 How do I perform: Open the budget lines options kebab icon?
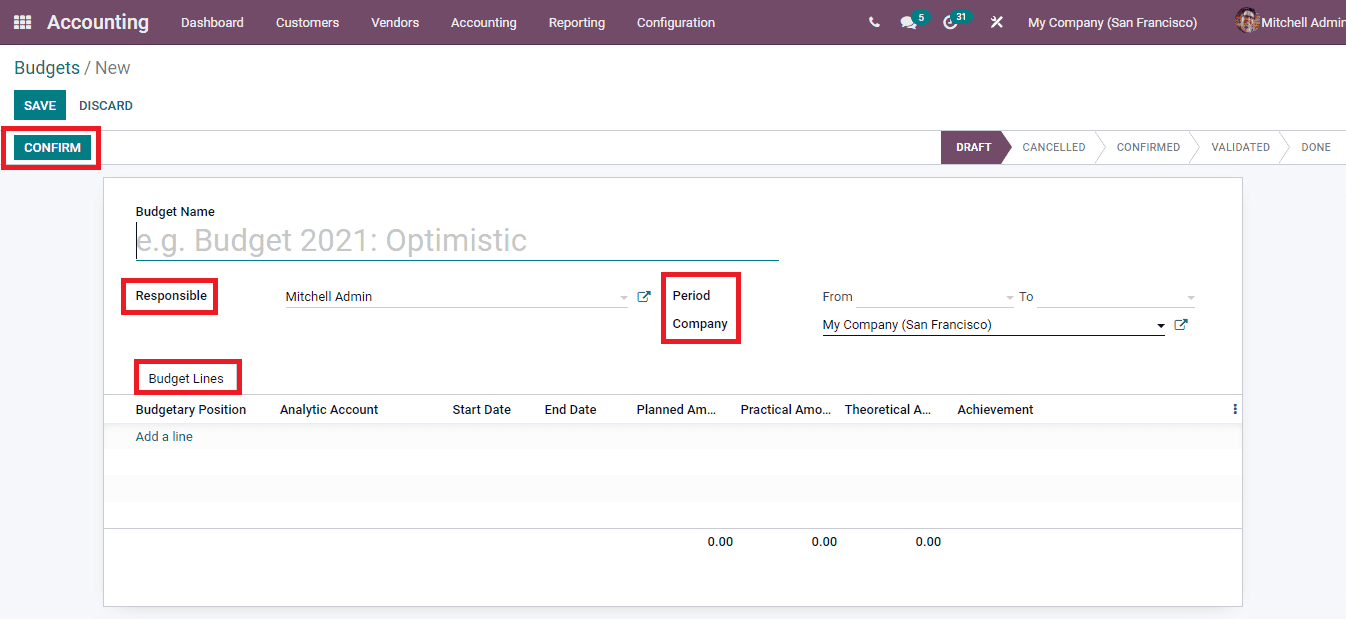(x=1234, y=408)
